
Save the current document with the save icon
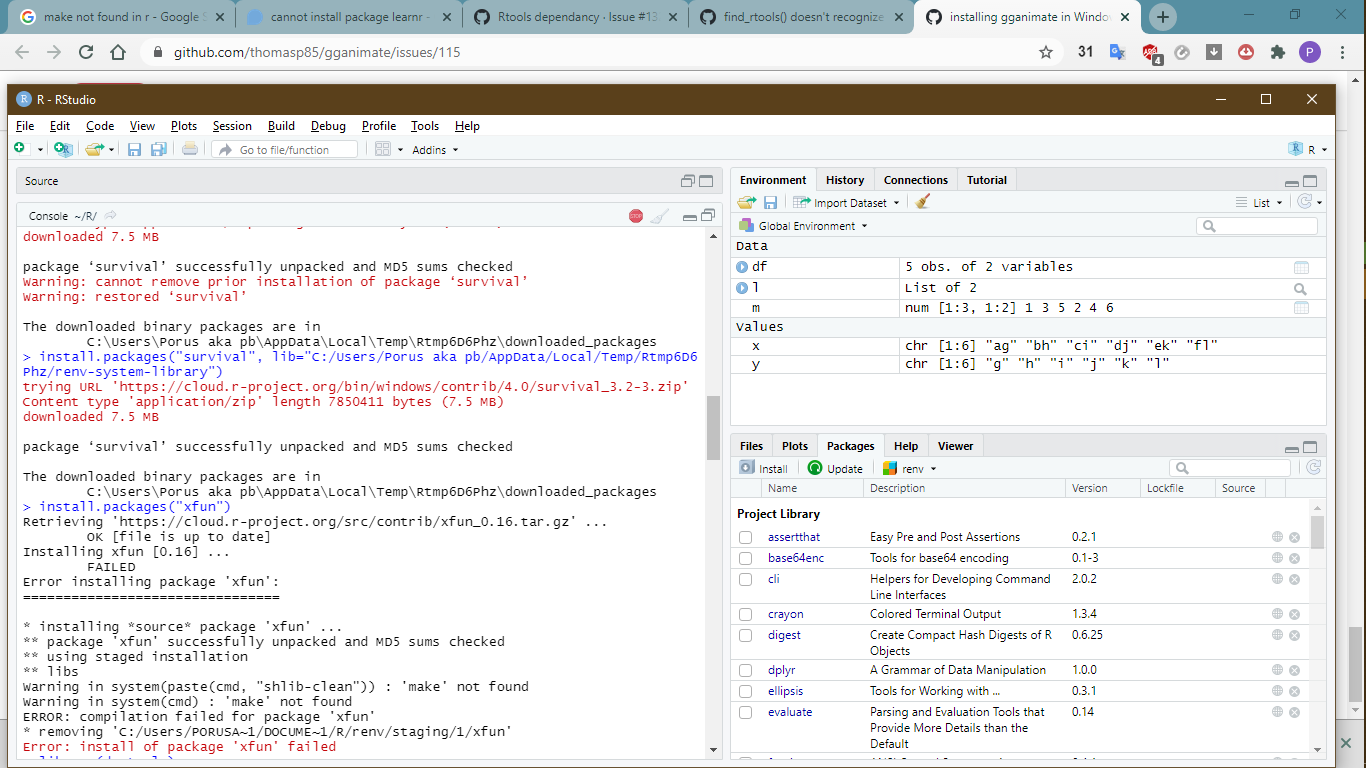(134, 148)
